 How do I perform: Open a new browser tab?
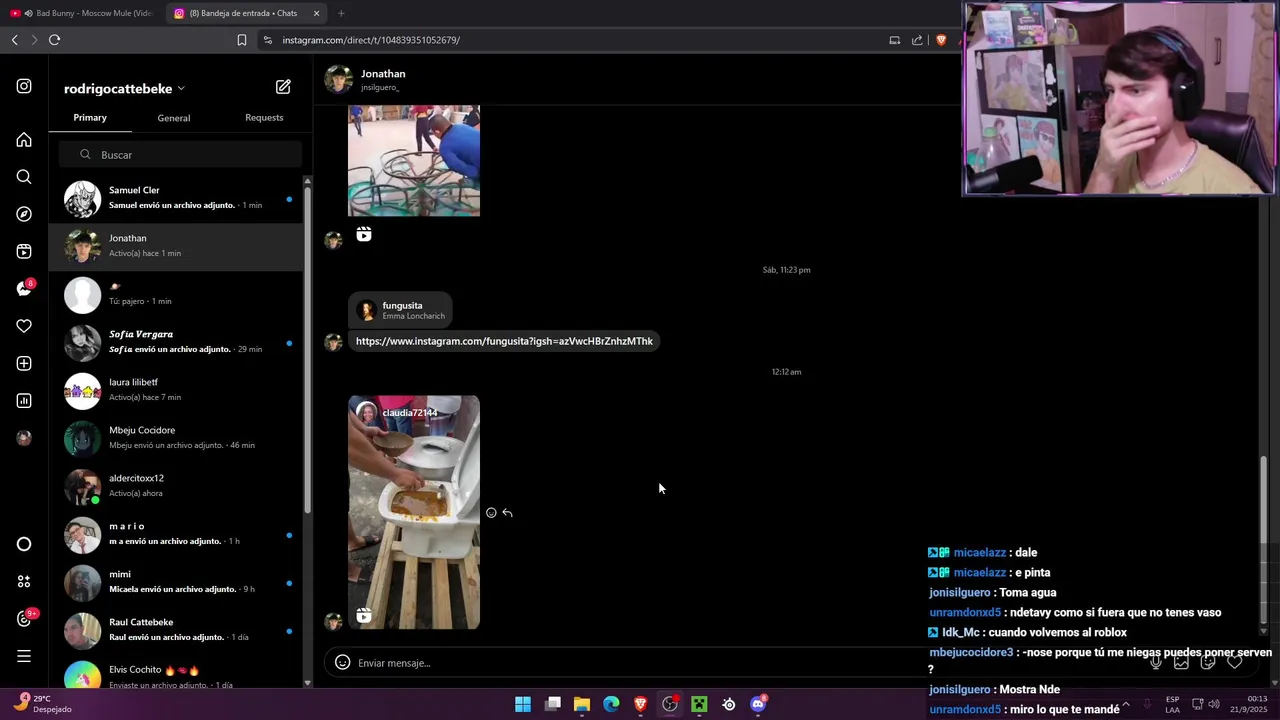341,13
